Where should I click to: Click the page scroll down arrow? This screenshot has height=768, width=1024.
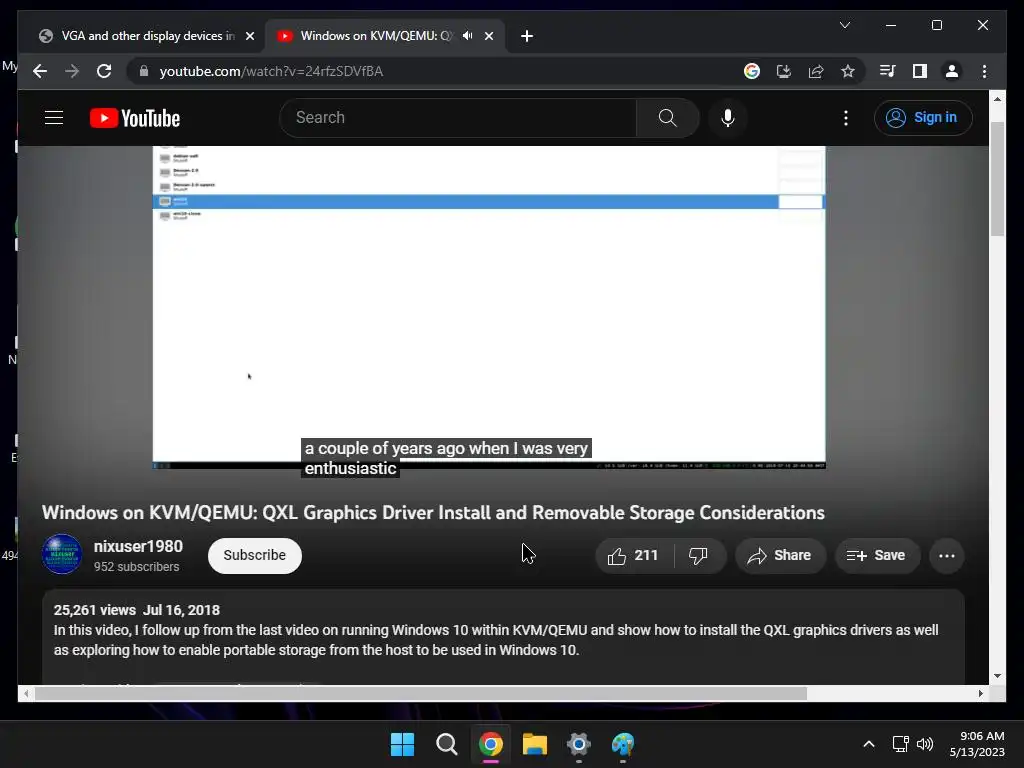pos(997,676)
